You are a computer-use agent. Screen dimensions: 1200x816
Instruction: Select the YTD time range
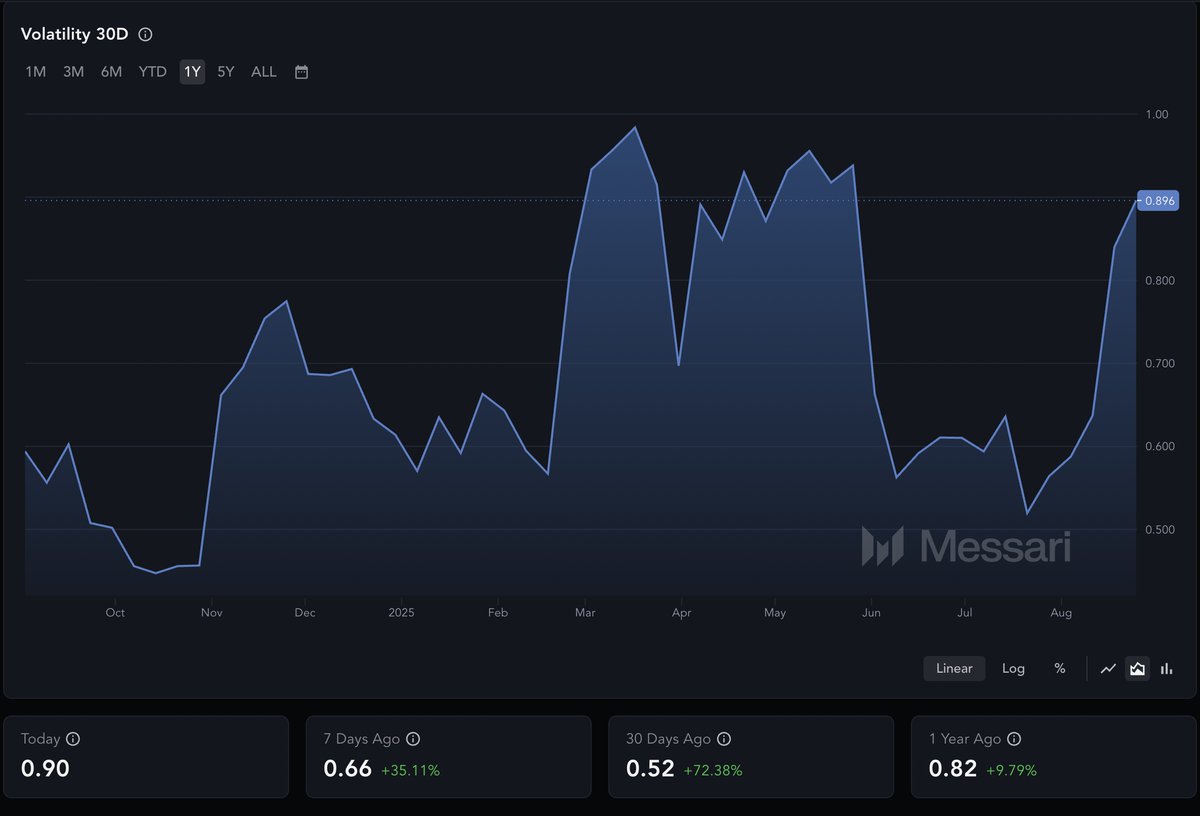point(152,72)
